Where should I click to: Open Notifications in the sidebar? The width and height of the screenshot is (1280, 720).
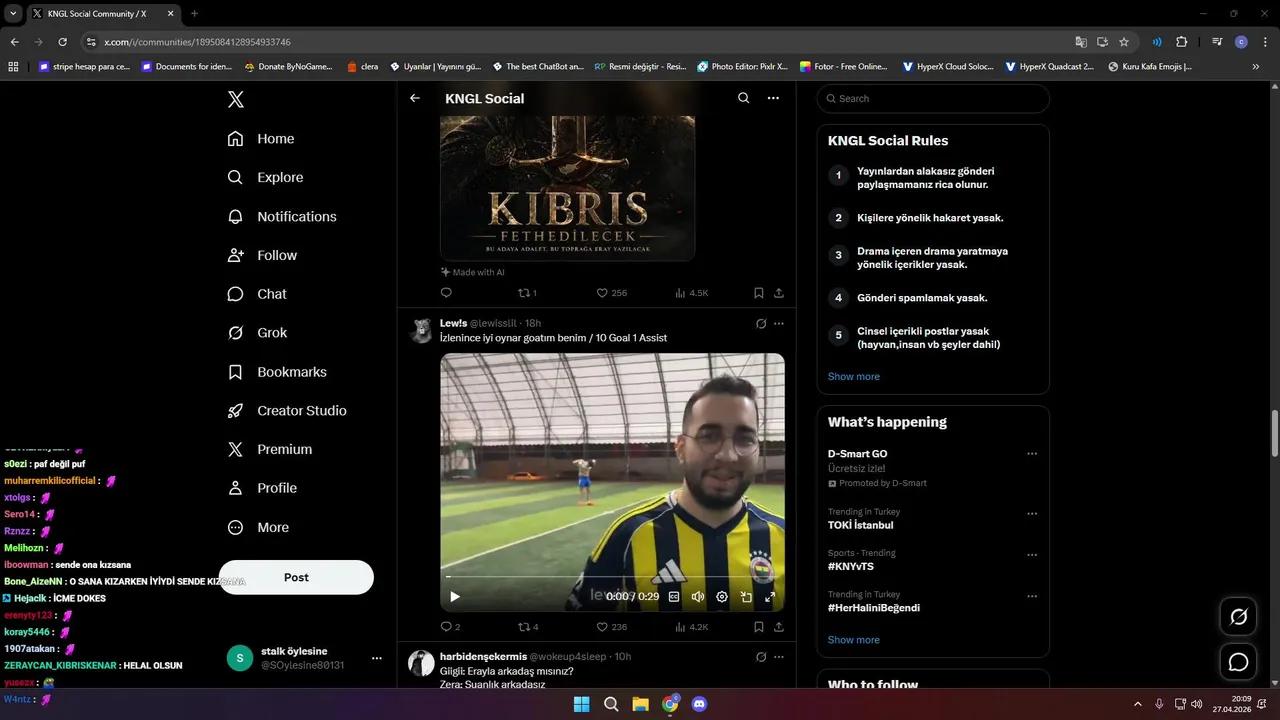click(x=282, y=216)
